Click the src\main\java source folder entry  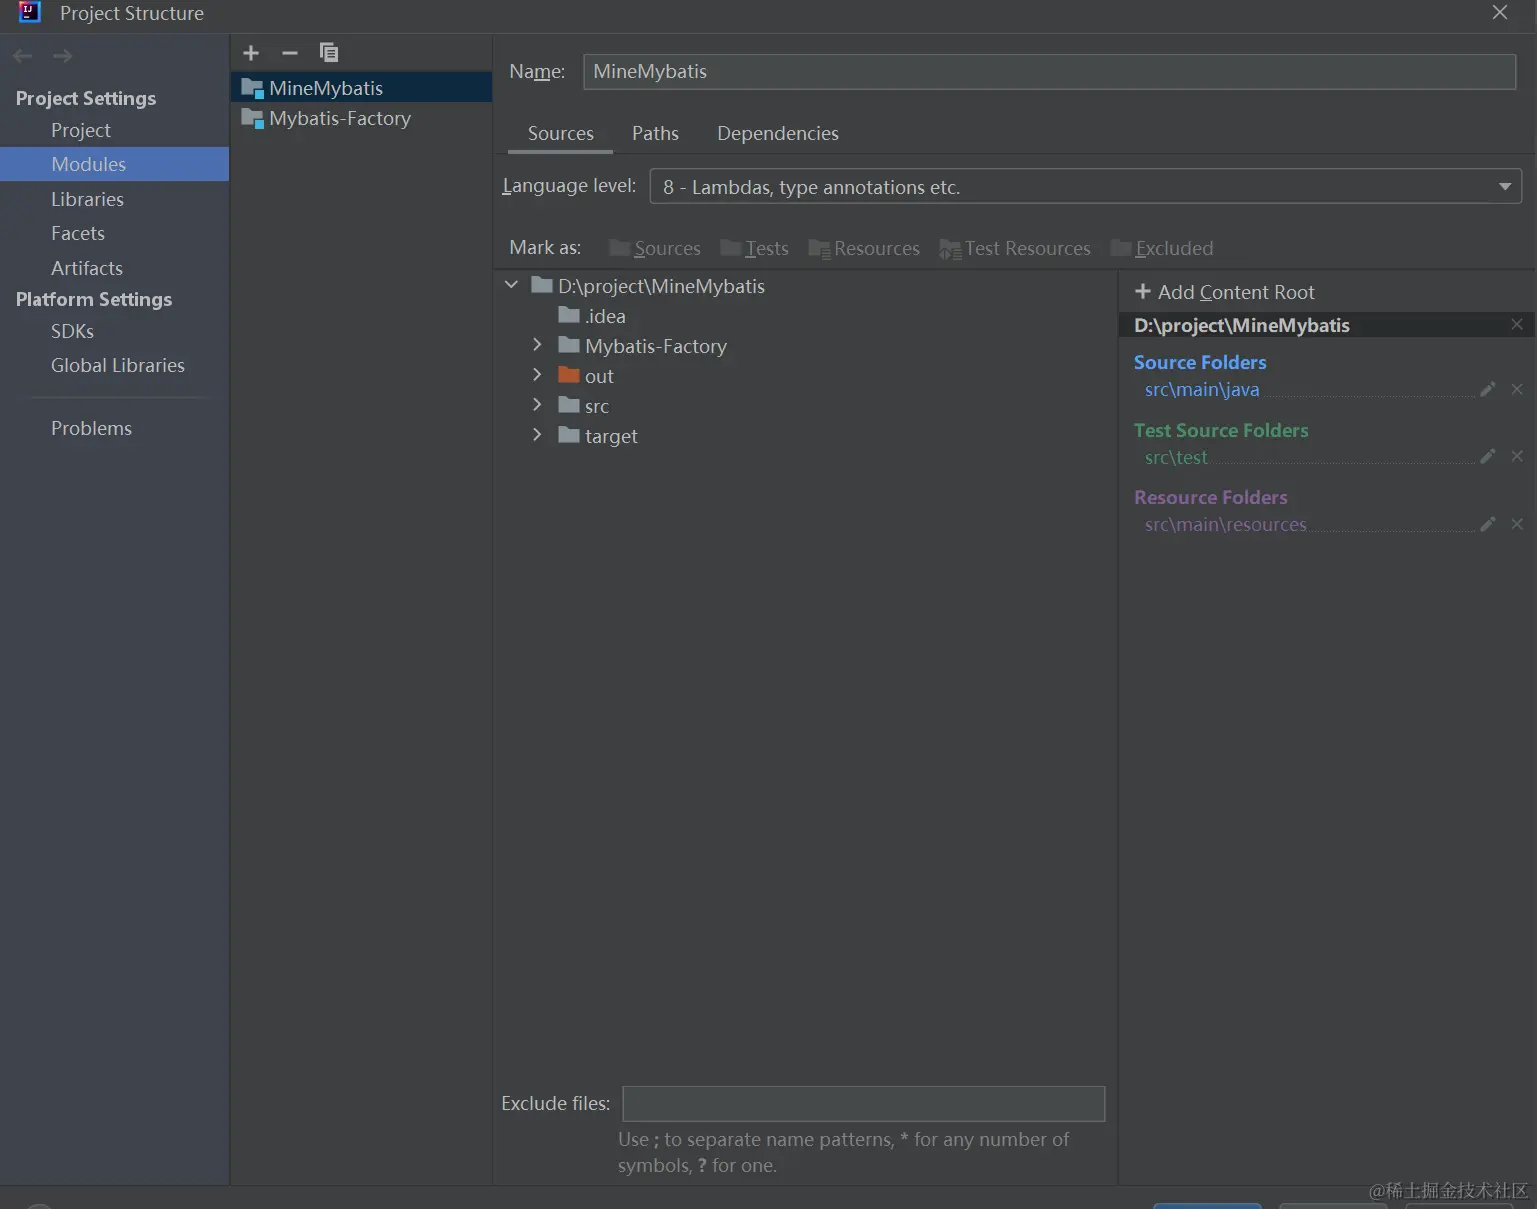[1202, 390]
